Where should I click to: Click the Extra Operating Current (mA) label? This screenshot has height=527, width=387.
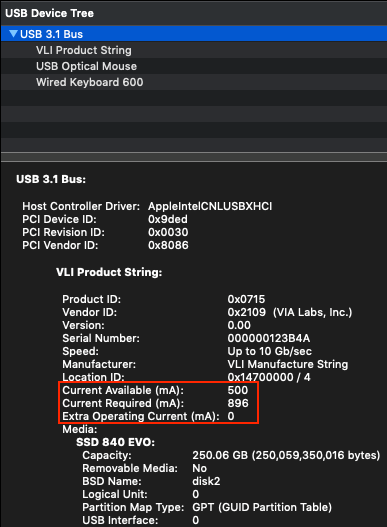[x=141, y=416]
